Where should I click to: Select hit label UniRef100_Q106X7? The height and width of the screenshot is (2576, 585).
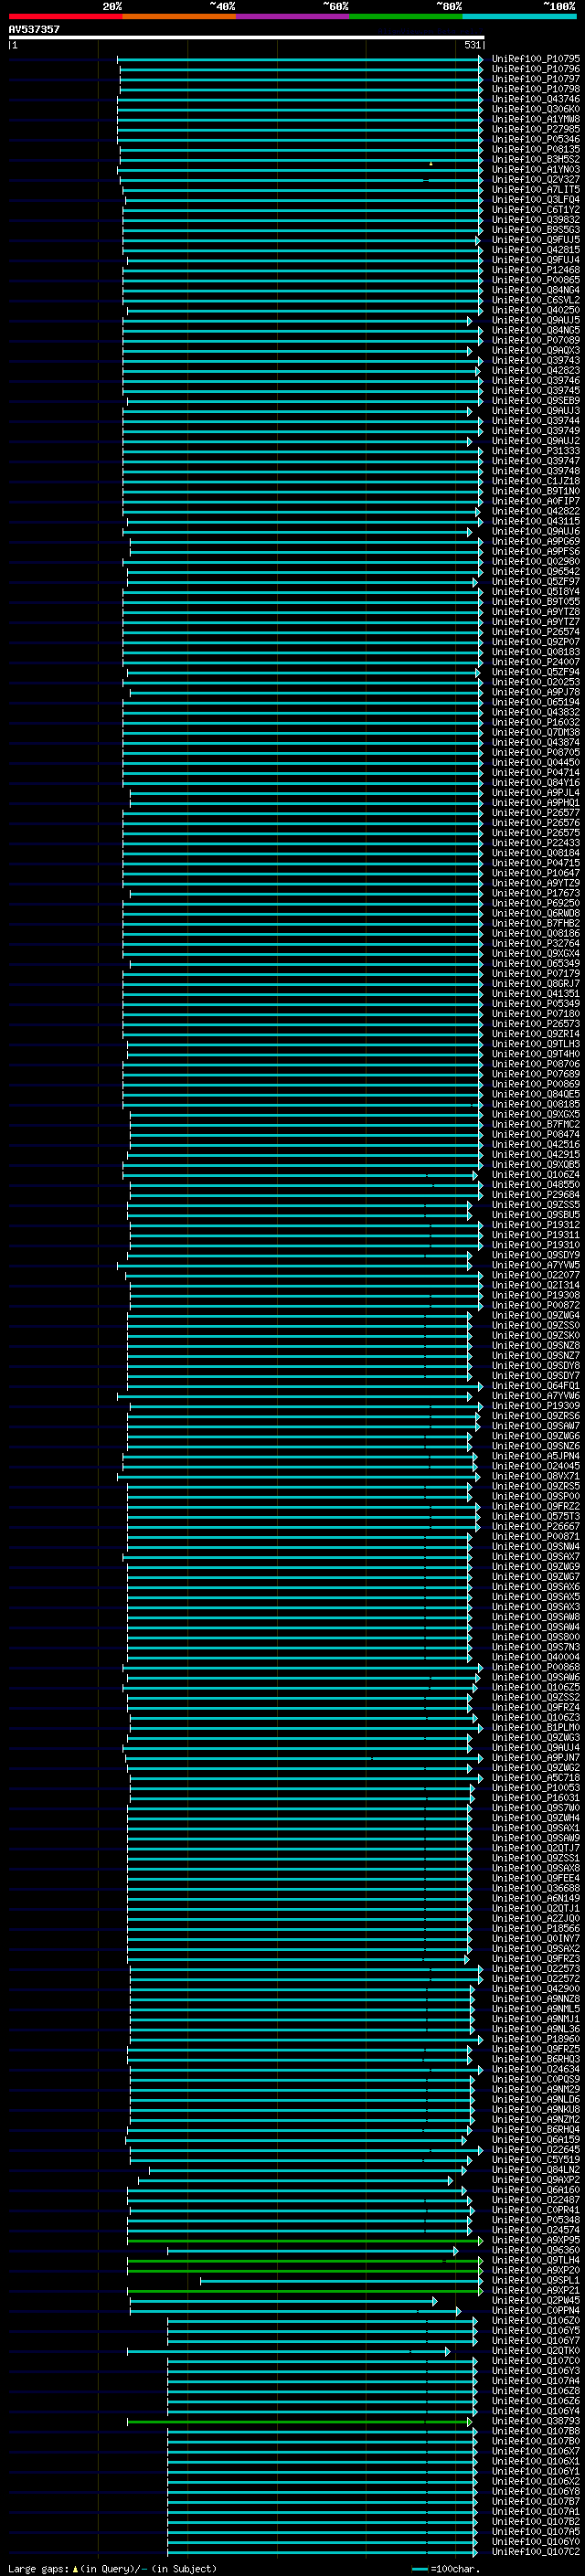point(536,2451)
